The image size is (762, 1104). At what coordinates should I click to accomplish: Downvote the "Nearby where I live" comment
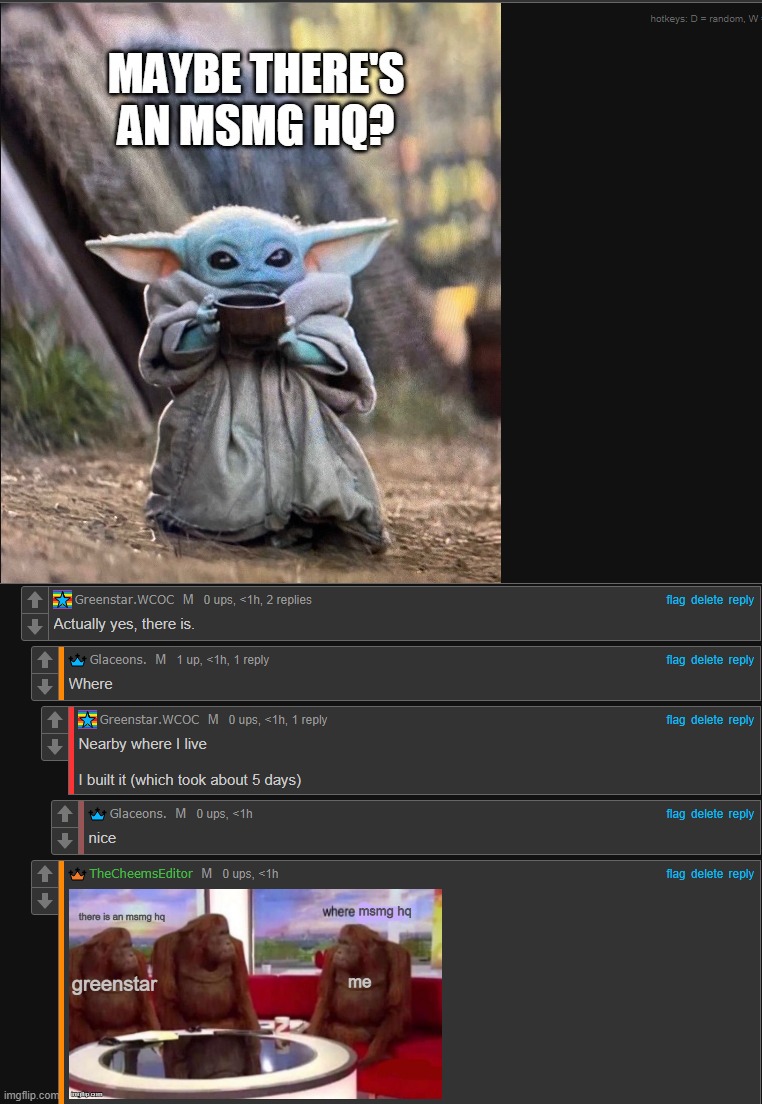point(54,745)
